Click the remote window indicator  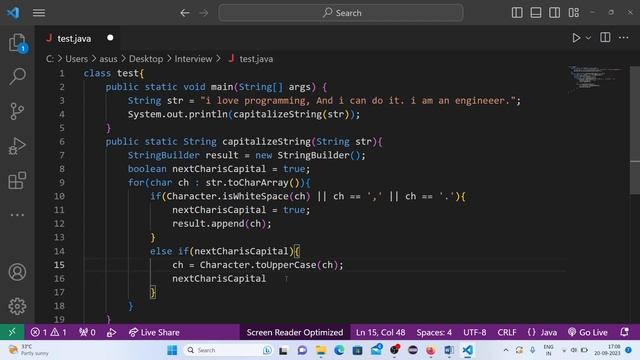tap(12, 332)
